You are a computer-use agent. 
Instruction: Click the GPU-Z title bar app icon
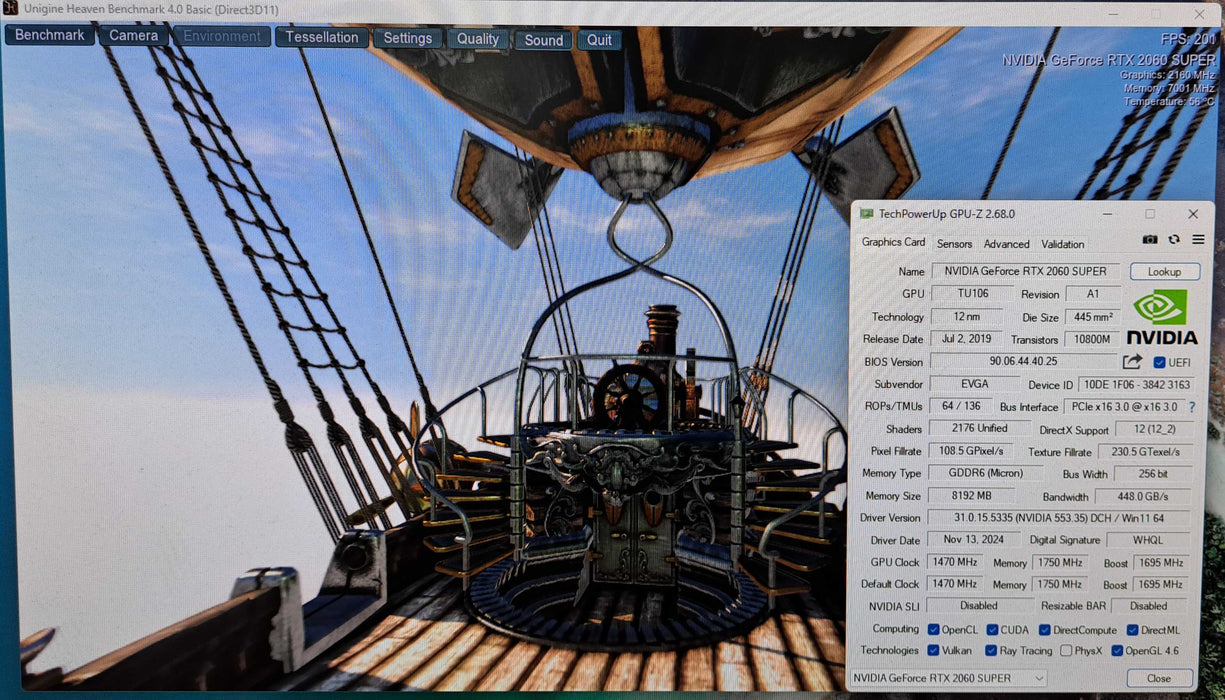(x=866, y=214)
